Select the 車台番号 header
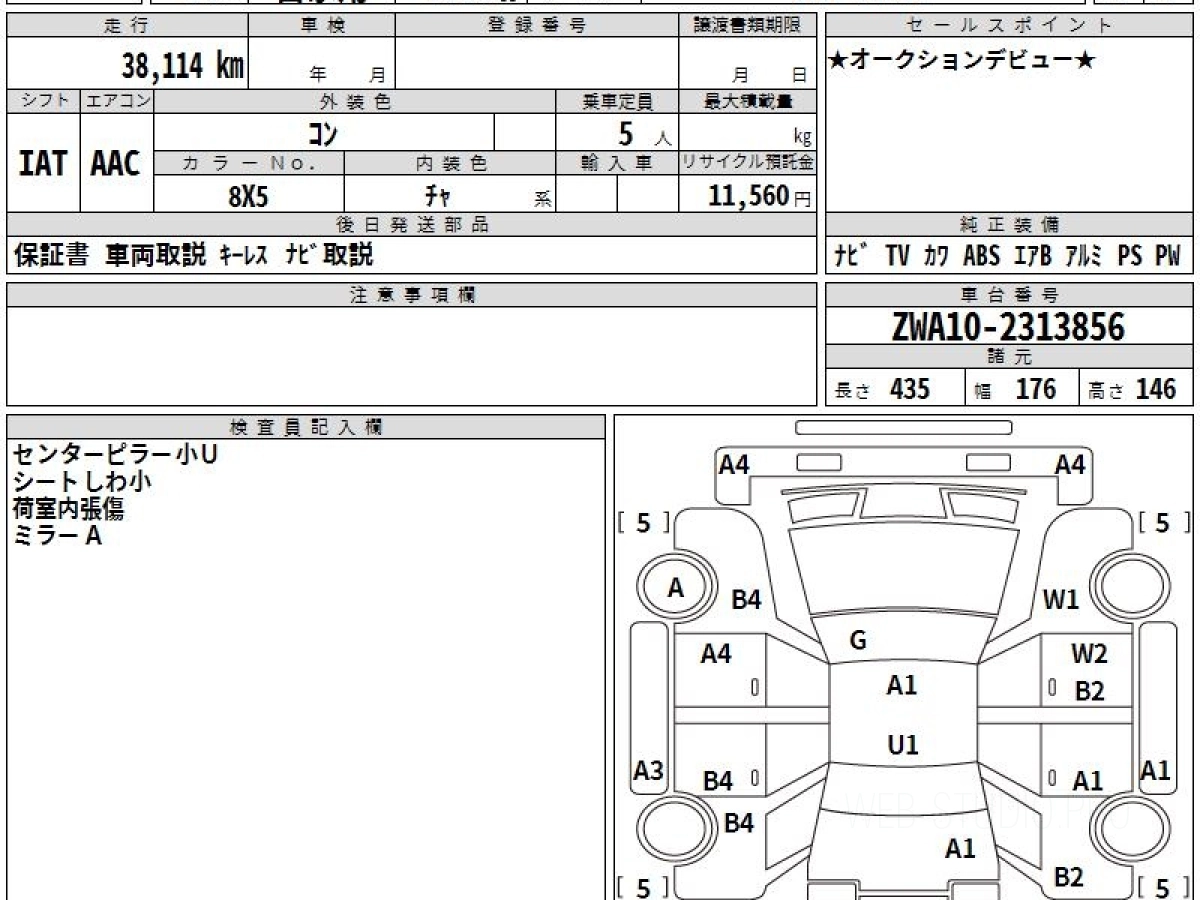The height and width of the screenshot is (900, 1200). click(x=1010, y=295)
